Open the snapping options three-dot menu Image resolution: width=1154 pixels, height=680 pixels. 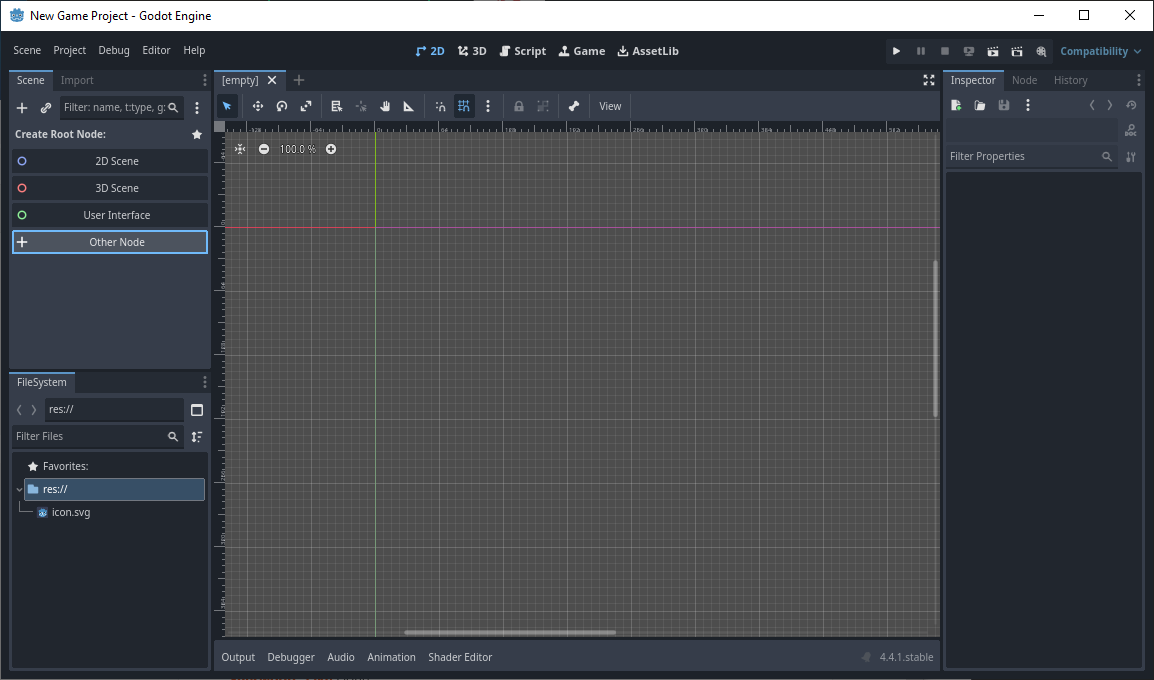click(488, 106)
